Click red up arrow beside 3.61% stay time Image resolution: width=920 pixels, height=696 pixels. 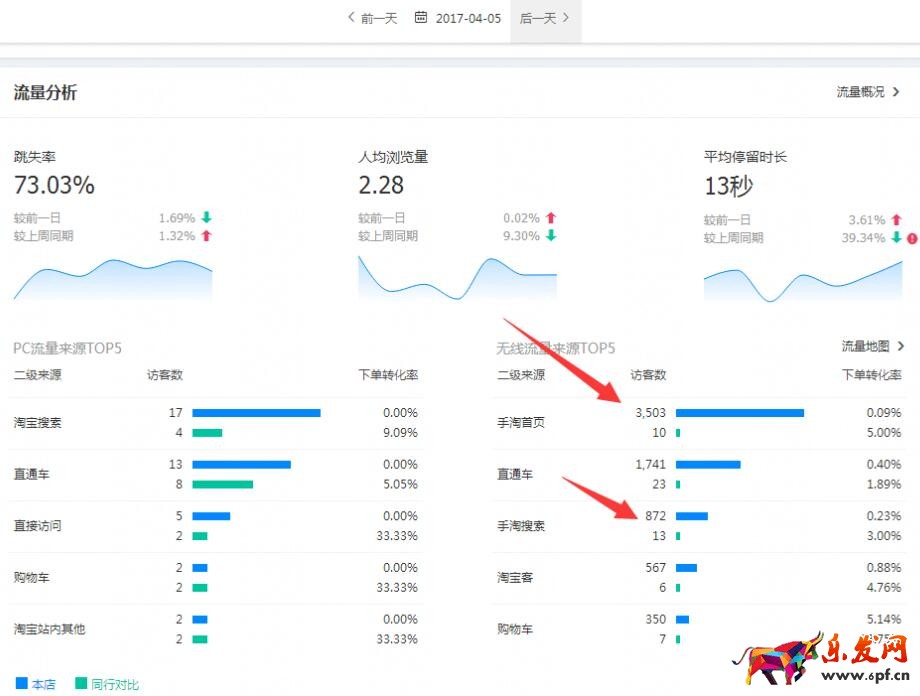coord(896,220)
